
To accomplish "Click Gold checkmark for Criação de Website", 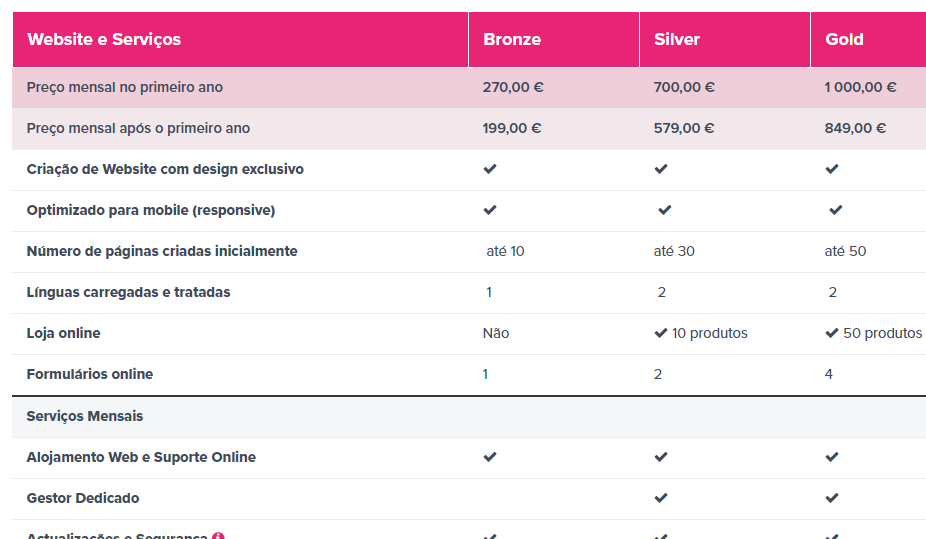I will (x=832, y=169).
